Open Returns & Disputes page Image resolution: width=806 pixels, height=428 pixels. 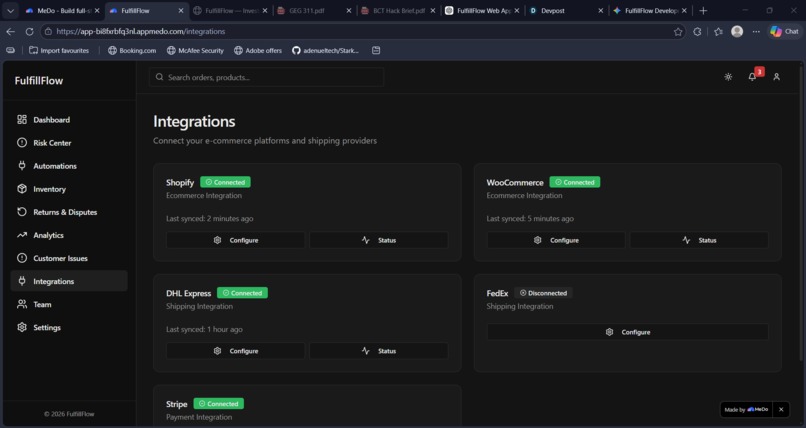coord(69,212)
